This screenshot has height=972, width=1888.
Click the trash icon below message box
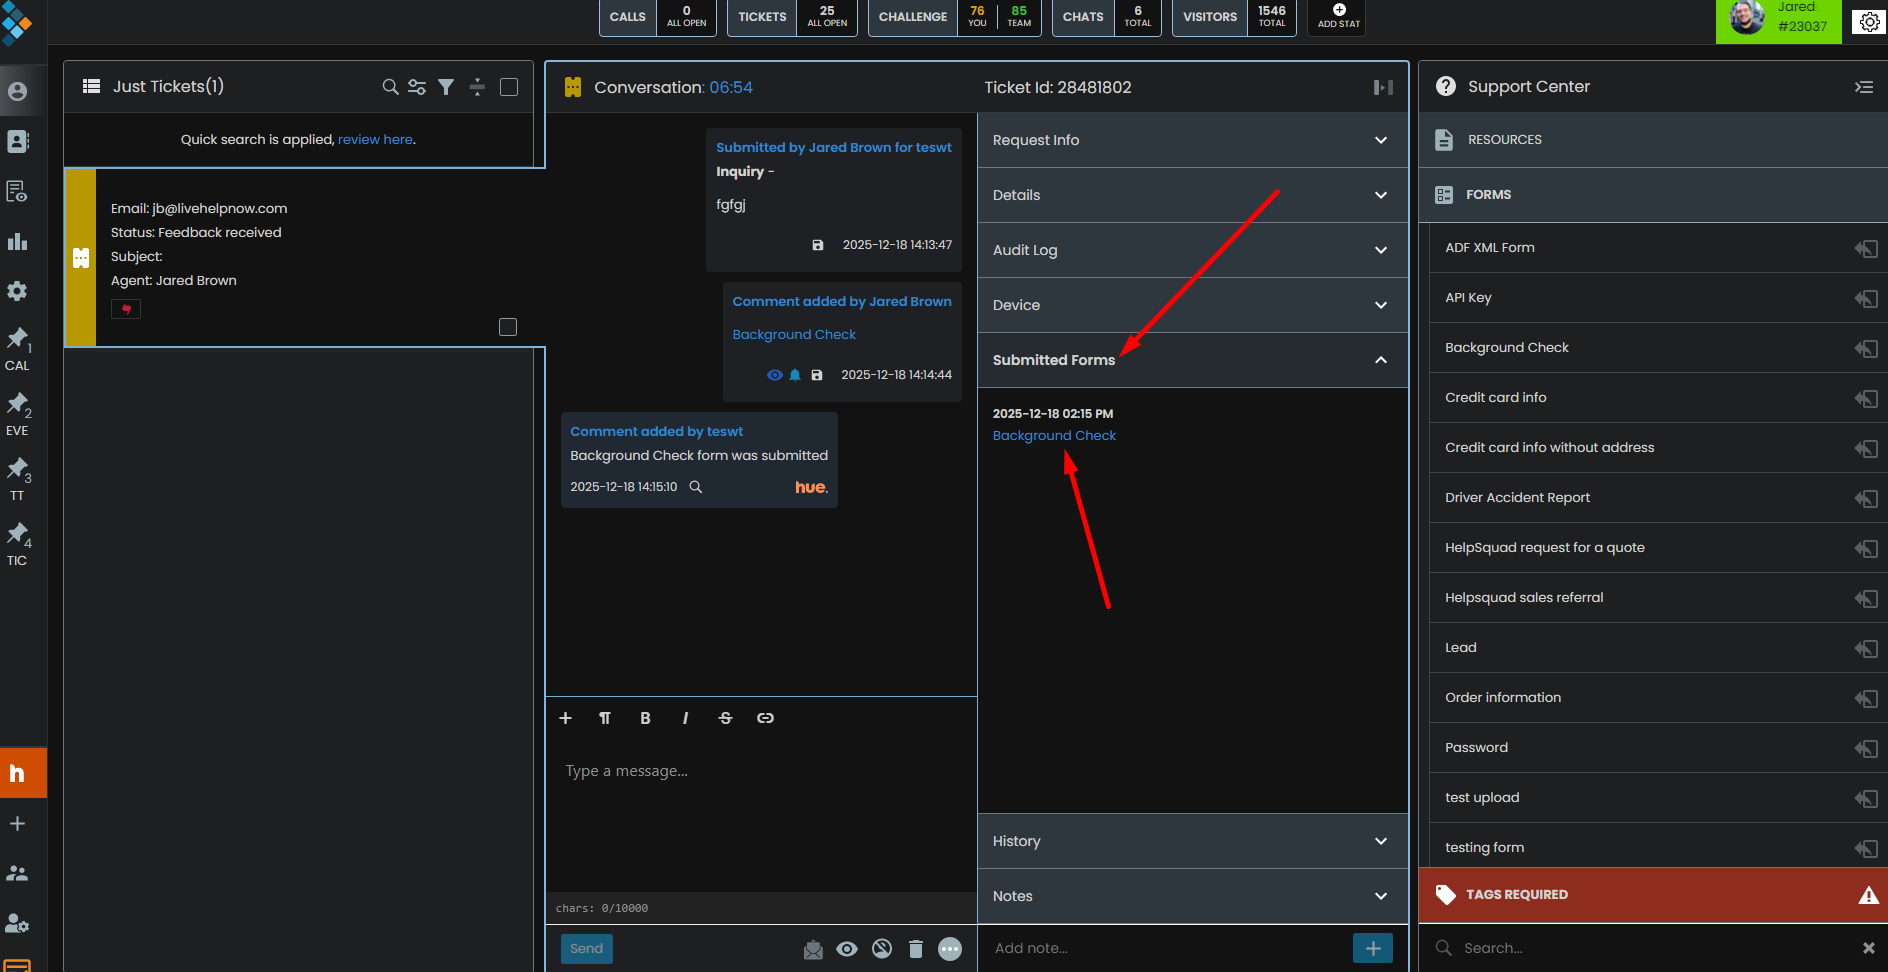pos(915,949)
